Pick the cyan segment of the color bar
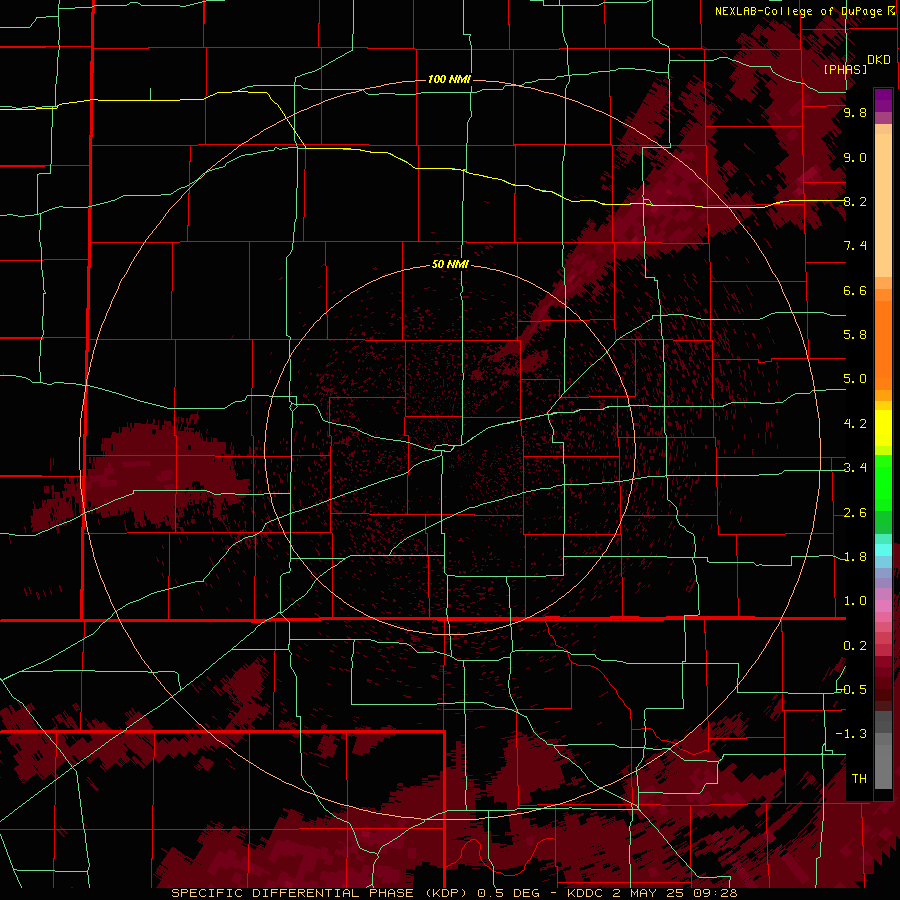The width and height of the screenshot is (900, 900). click(x=883, y=550)
